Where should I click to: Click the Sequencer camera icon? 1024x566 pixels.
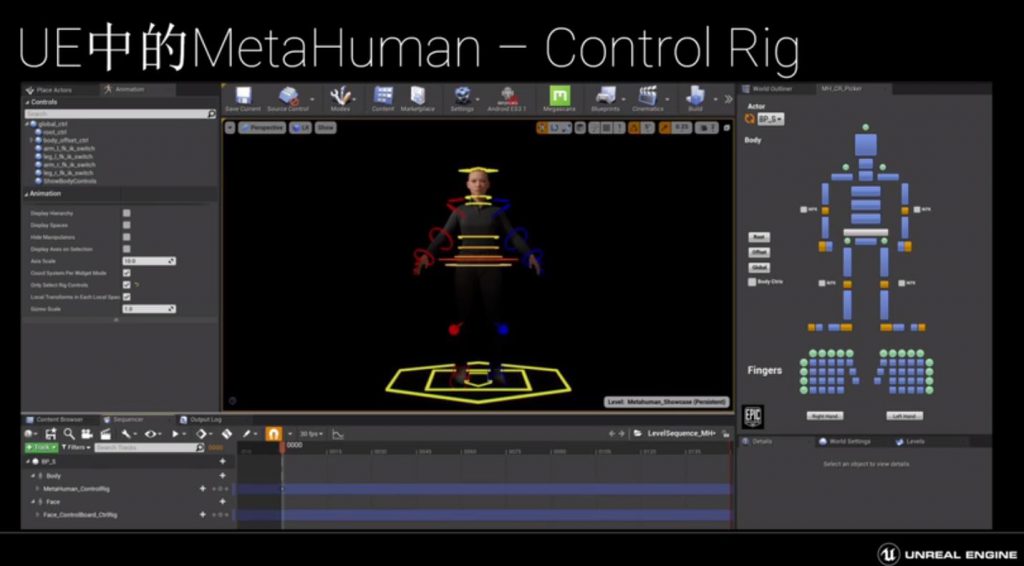pyautogui.click(x=87, y=433)
